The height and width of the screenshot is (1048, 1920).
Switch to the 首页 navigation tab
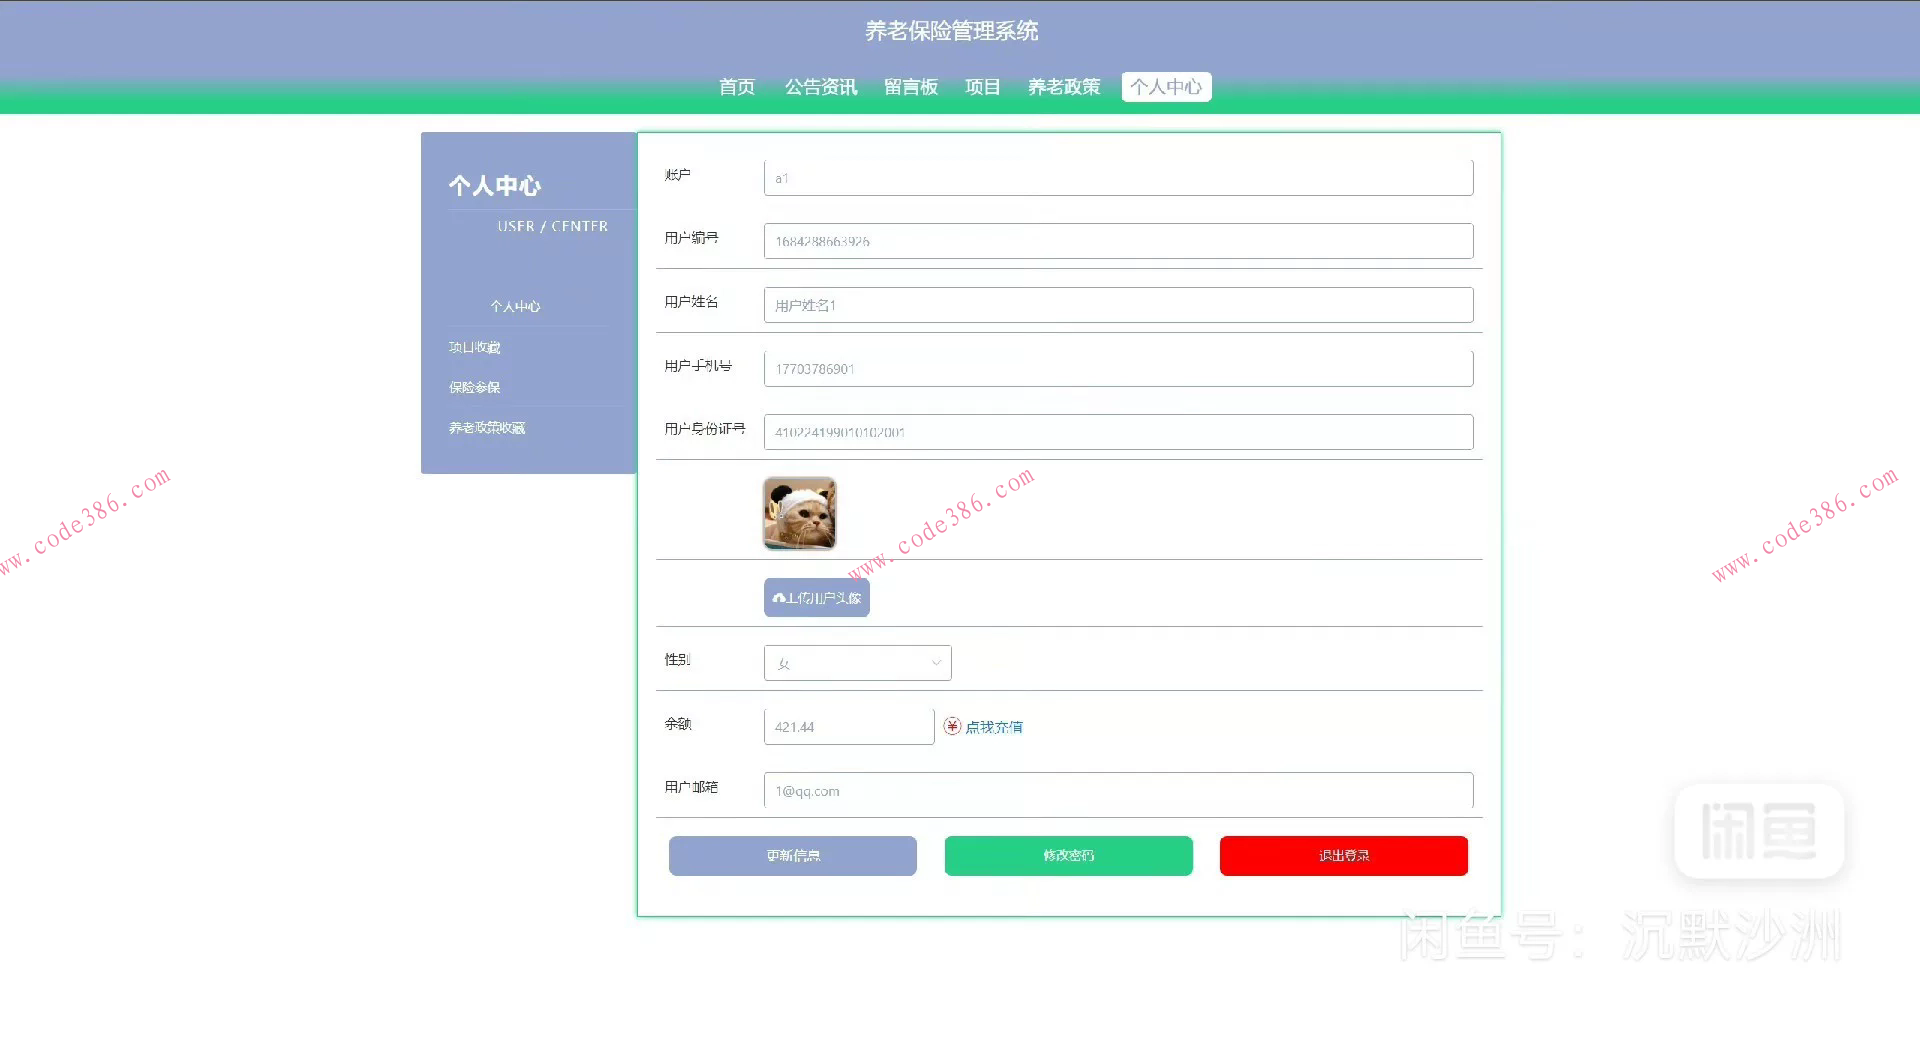736,87
